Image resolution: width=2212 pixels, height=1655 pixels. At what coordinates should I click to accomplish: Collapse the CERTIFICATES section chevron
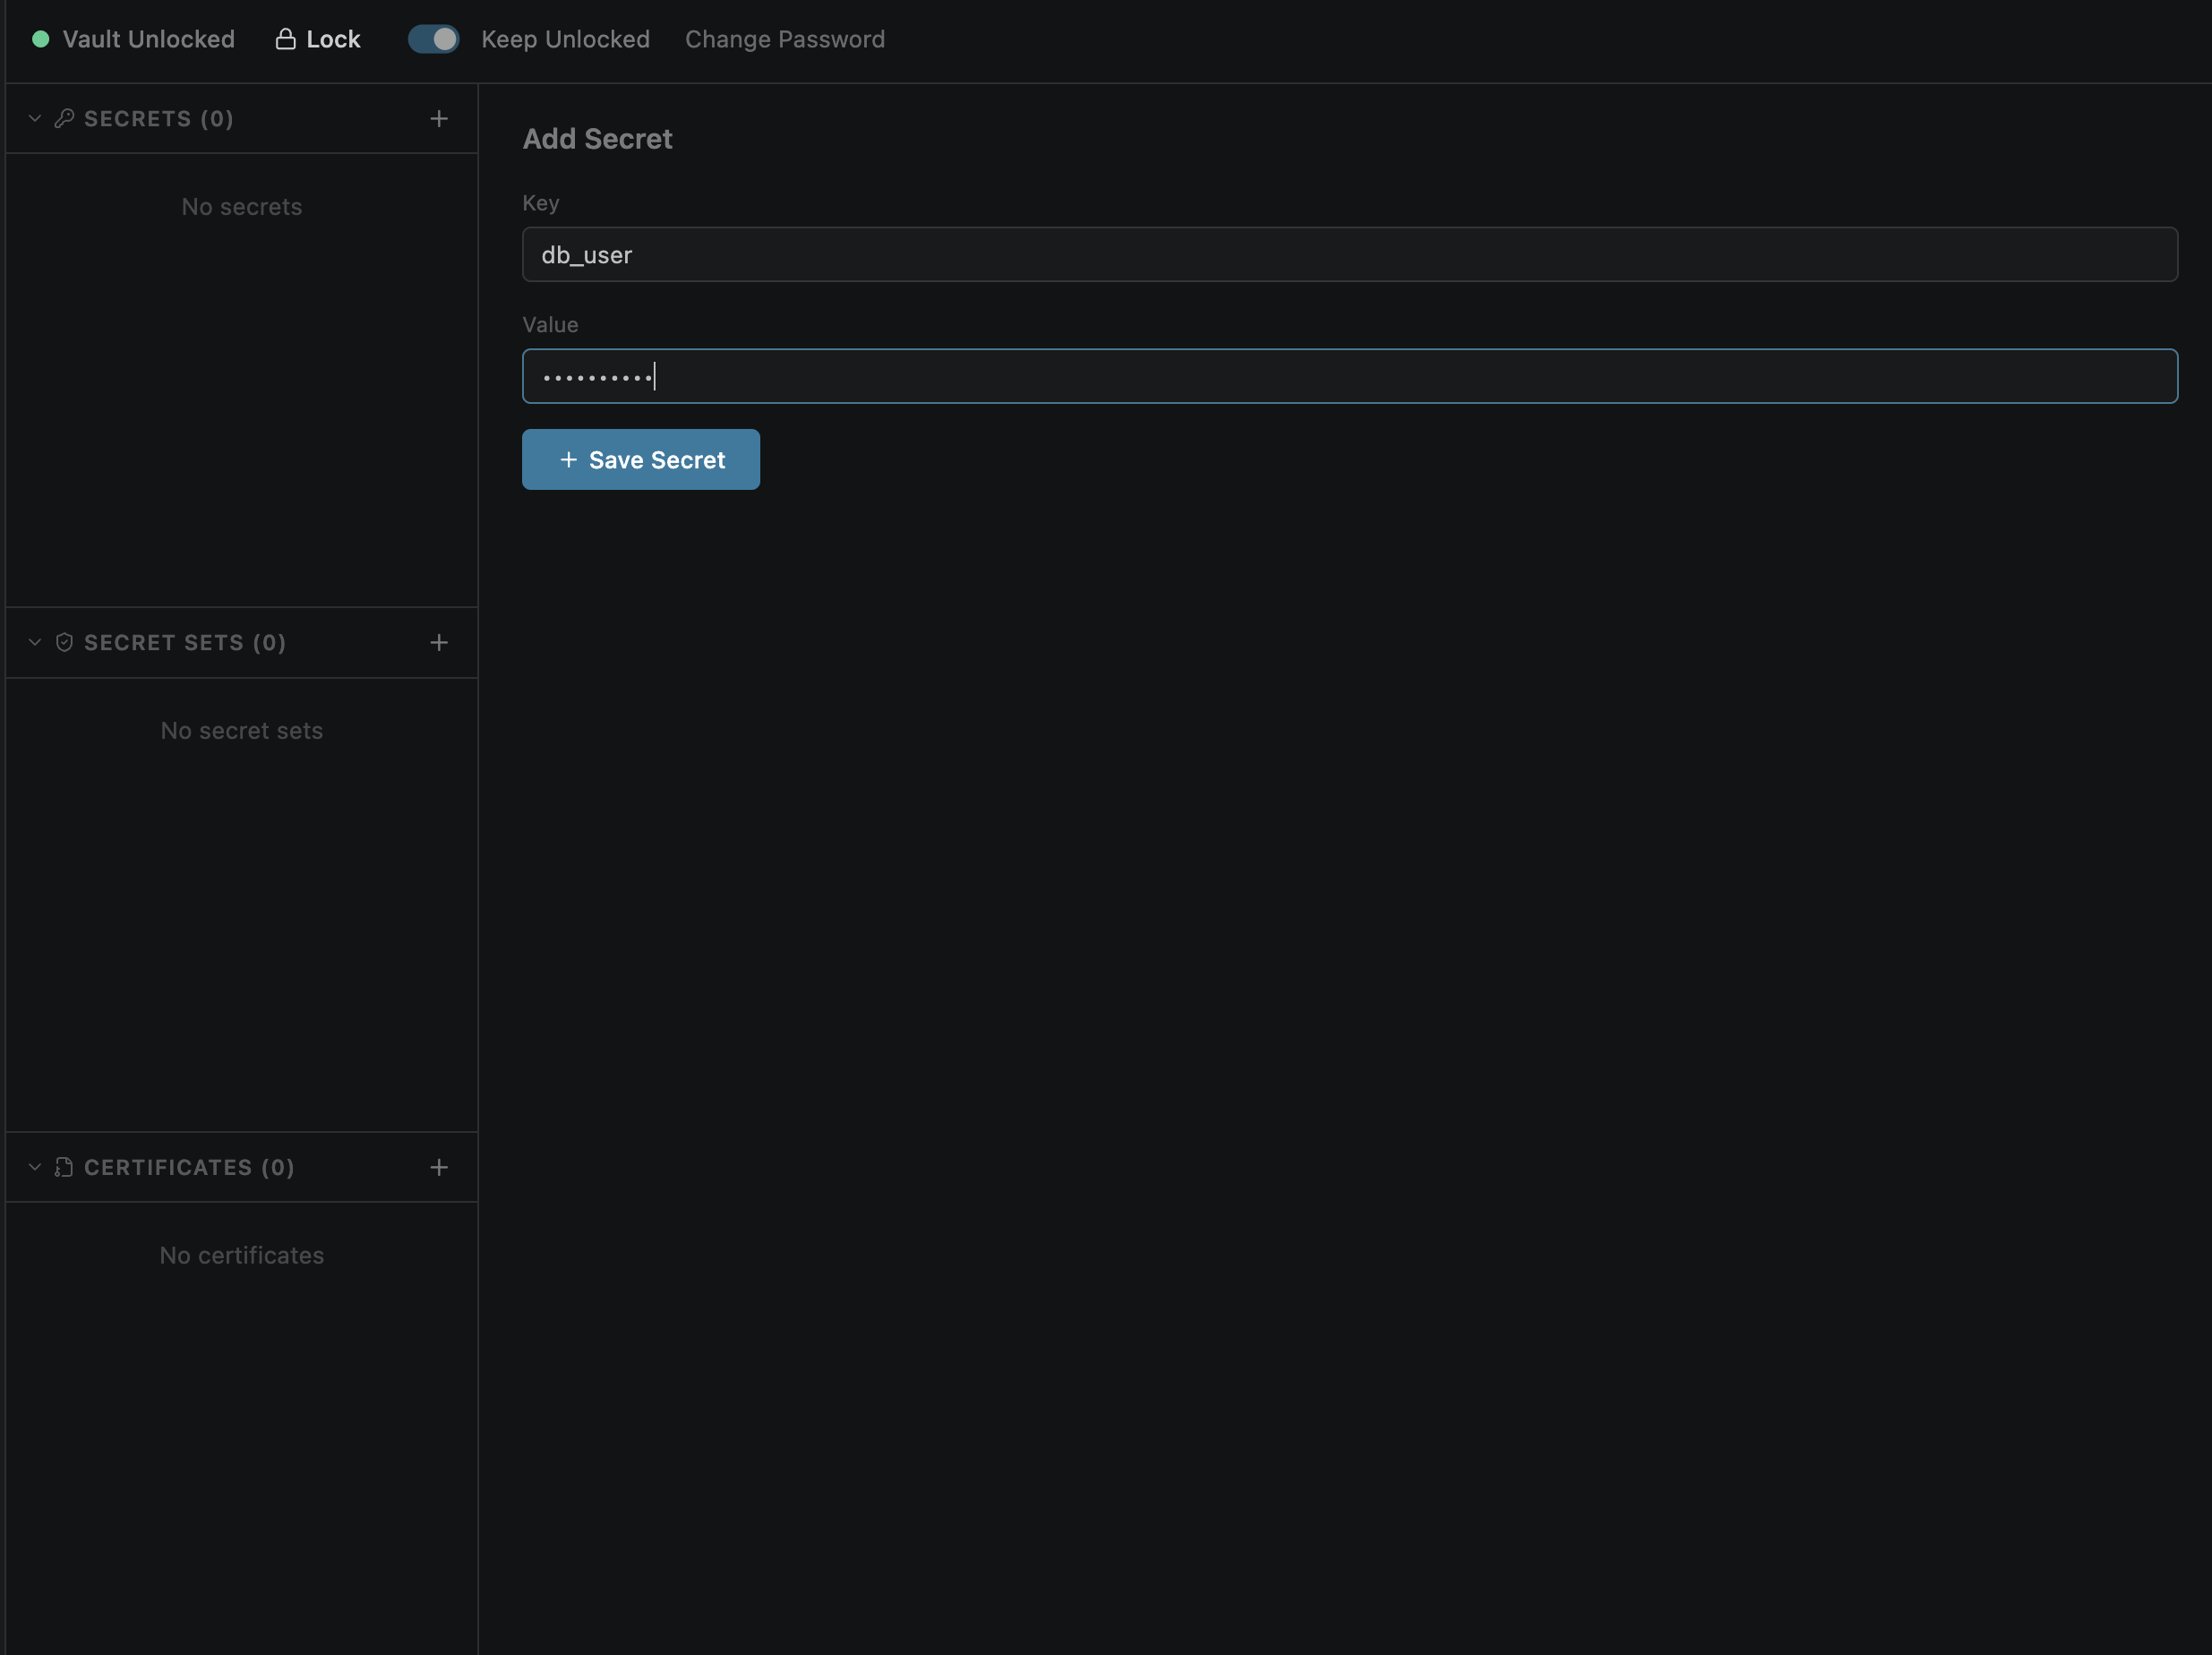coord(34,1167)
